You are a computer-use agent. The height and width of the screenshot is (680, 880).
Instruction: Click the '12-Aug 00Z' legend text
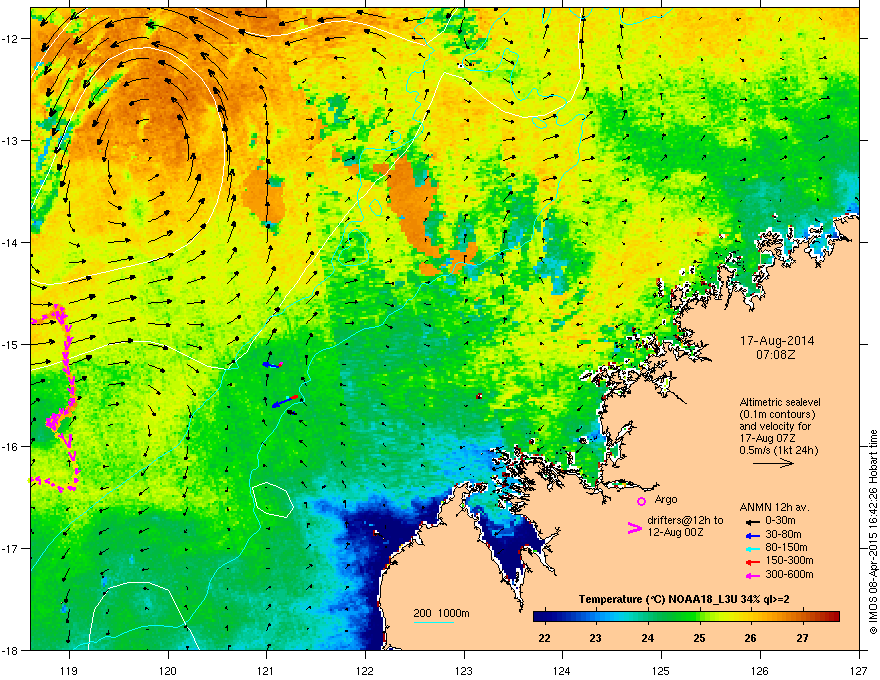tap(675, 532)
